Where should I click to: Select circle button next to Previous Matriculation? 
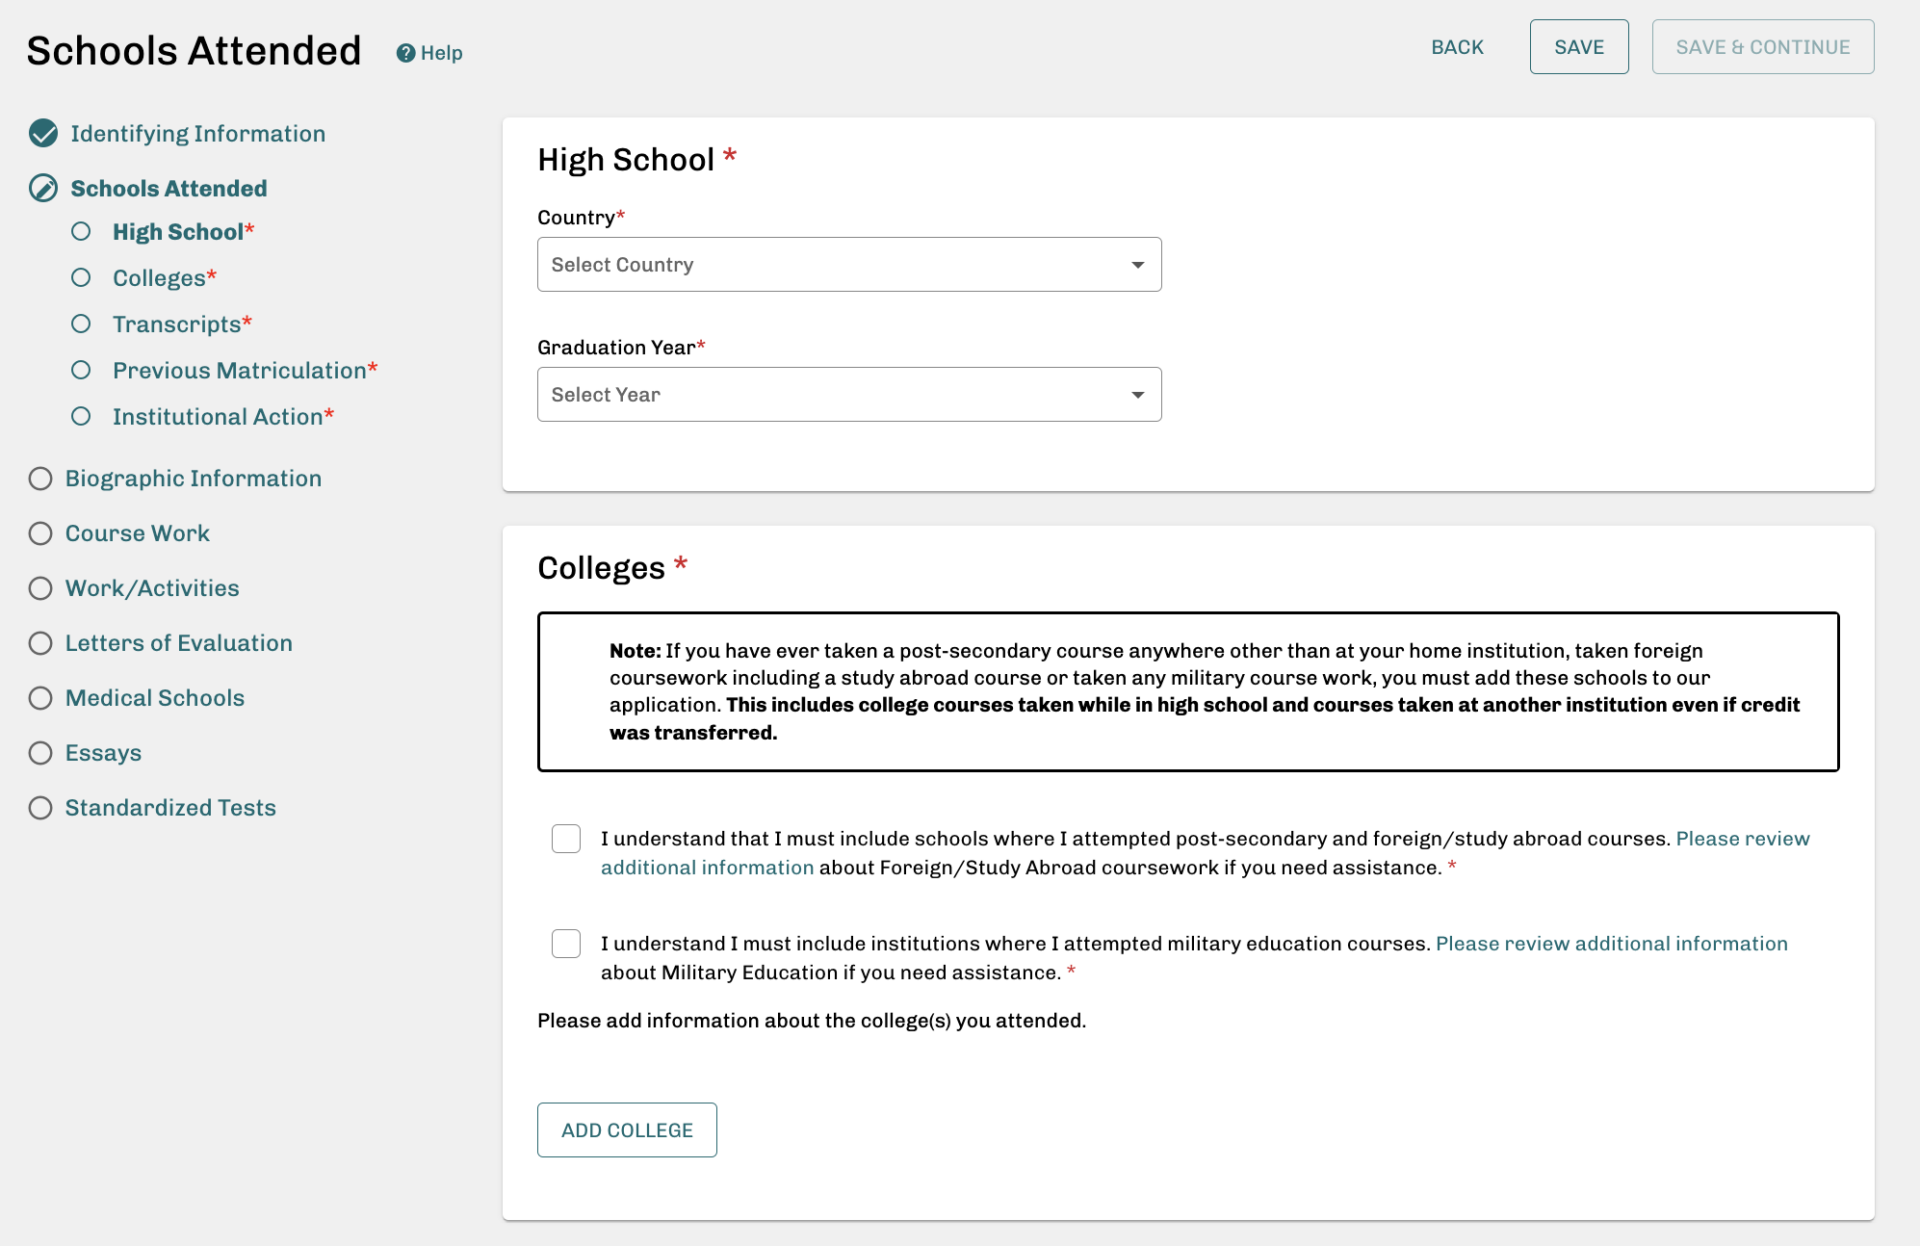pyautogui.click(x=82, y=370)
